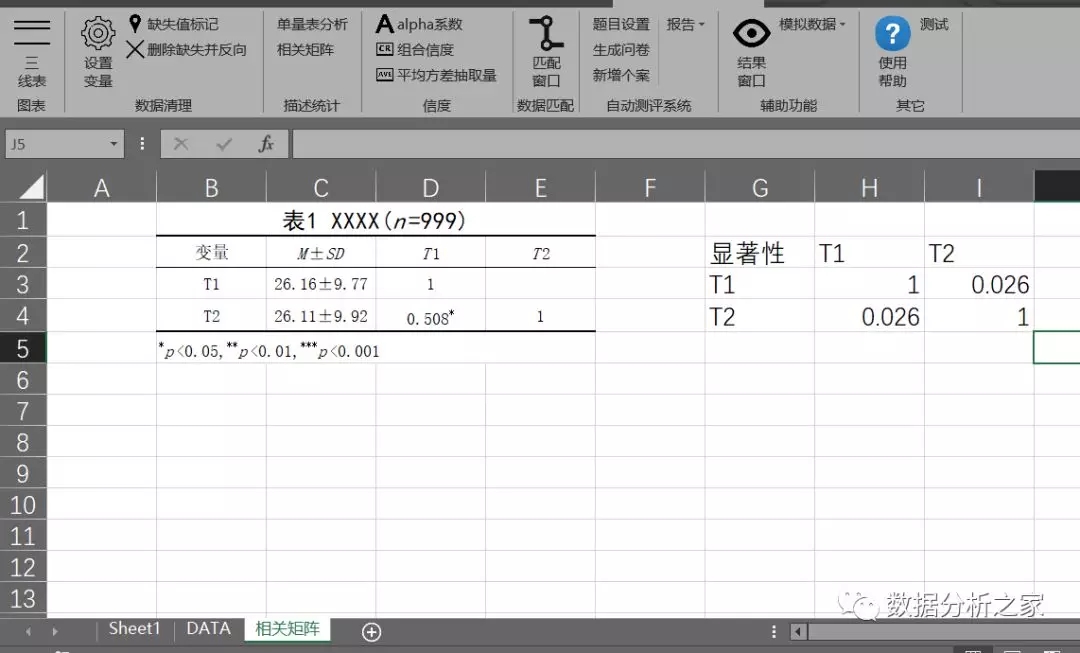Click the selected cell J5
Viewport: 1080px width, 653px height.
1057,347
